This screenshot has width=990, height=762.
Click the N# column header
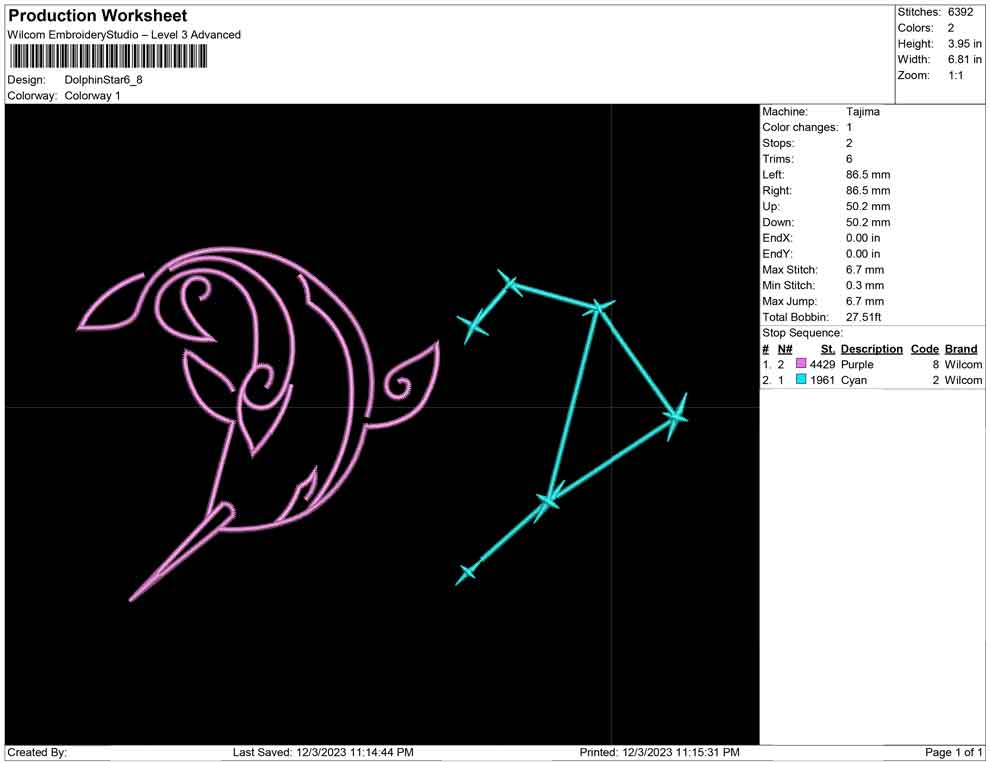(x=785, y=349)
